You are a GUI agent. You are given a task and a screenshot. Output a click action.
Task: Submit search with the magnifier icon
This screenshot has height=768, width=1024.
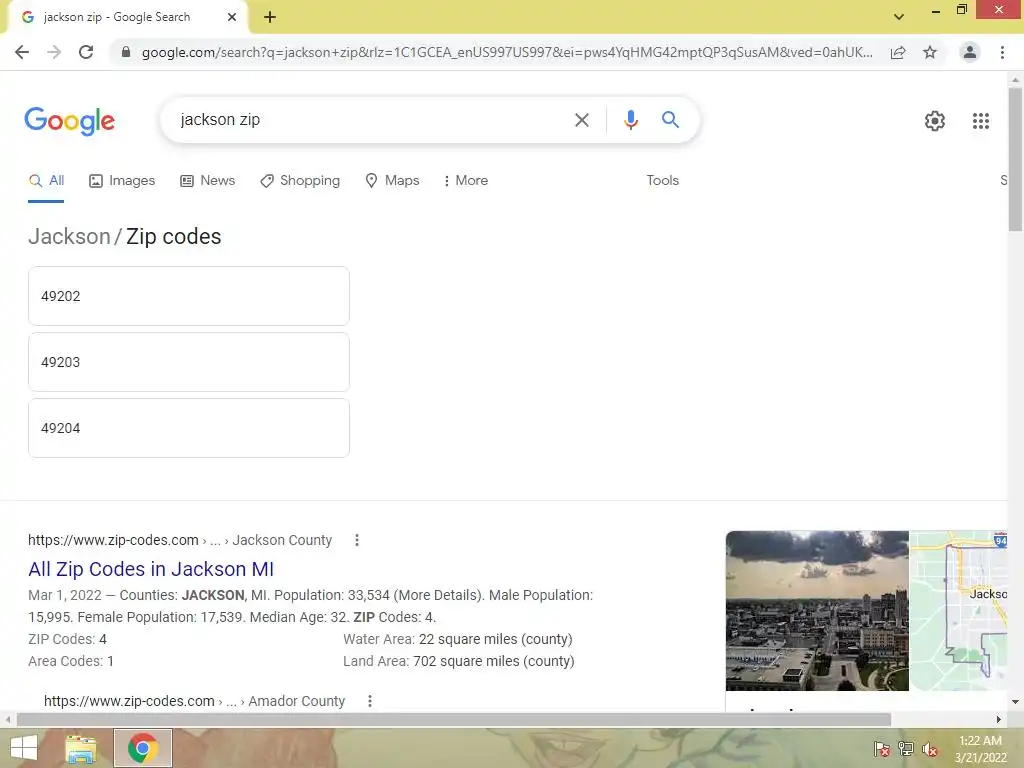[x=670, y=120]
